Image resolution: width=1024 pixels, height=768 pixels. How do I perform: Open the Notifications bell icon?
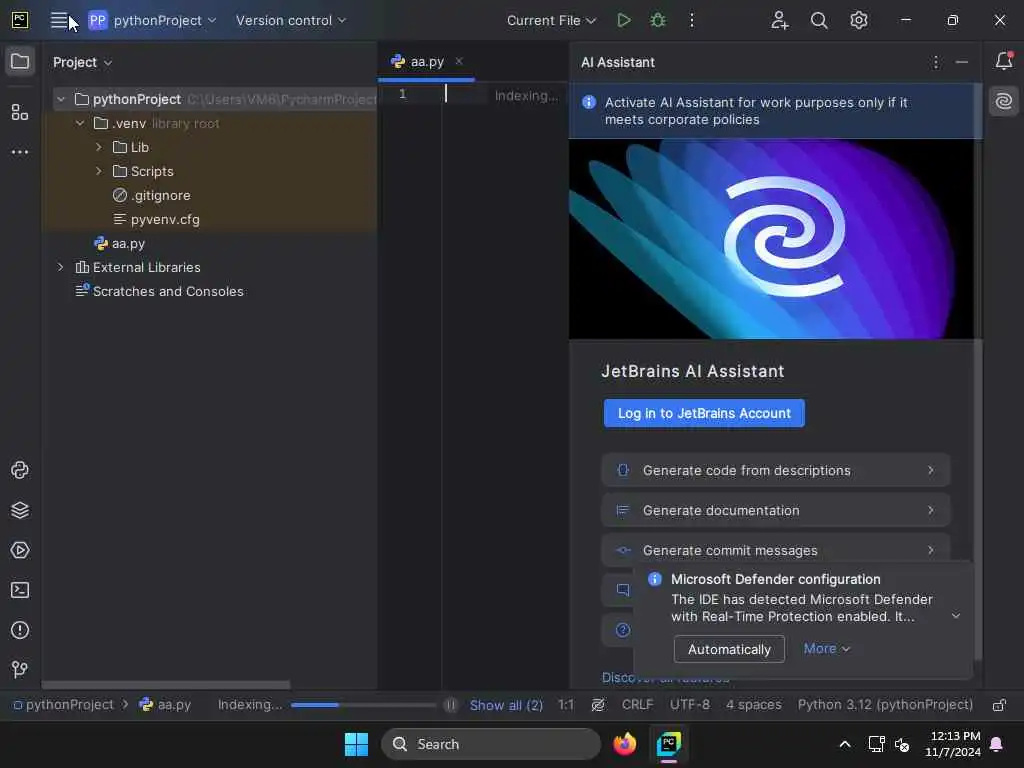[1004, 61]
